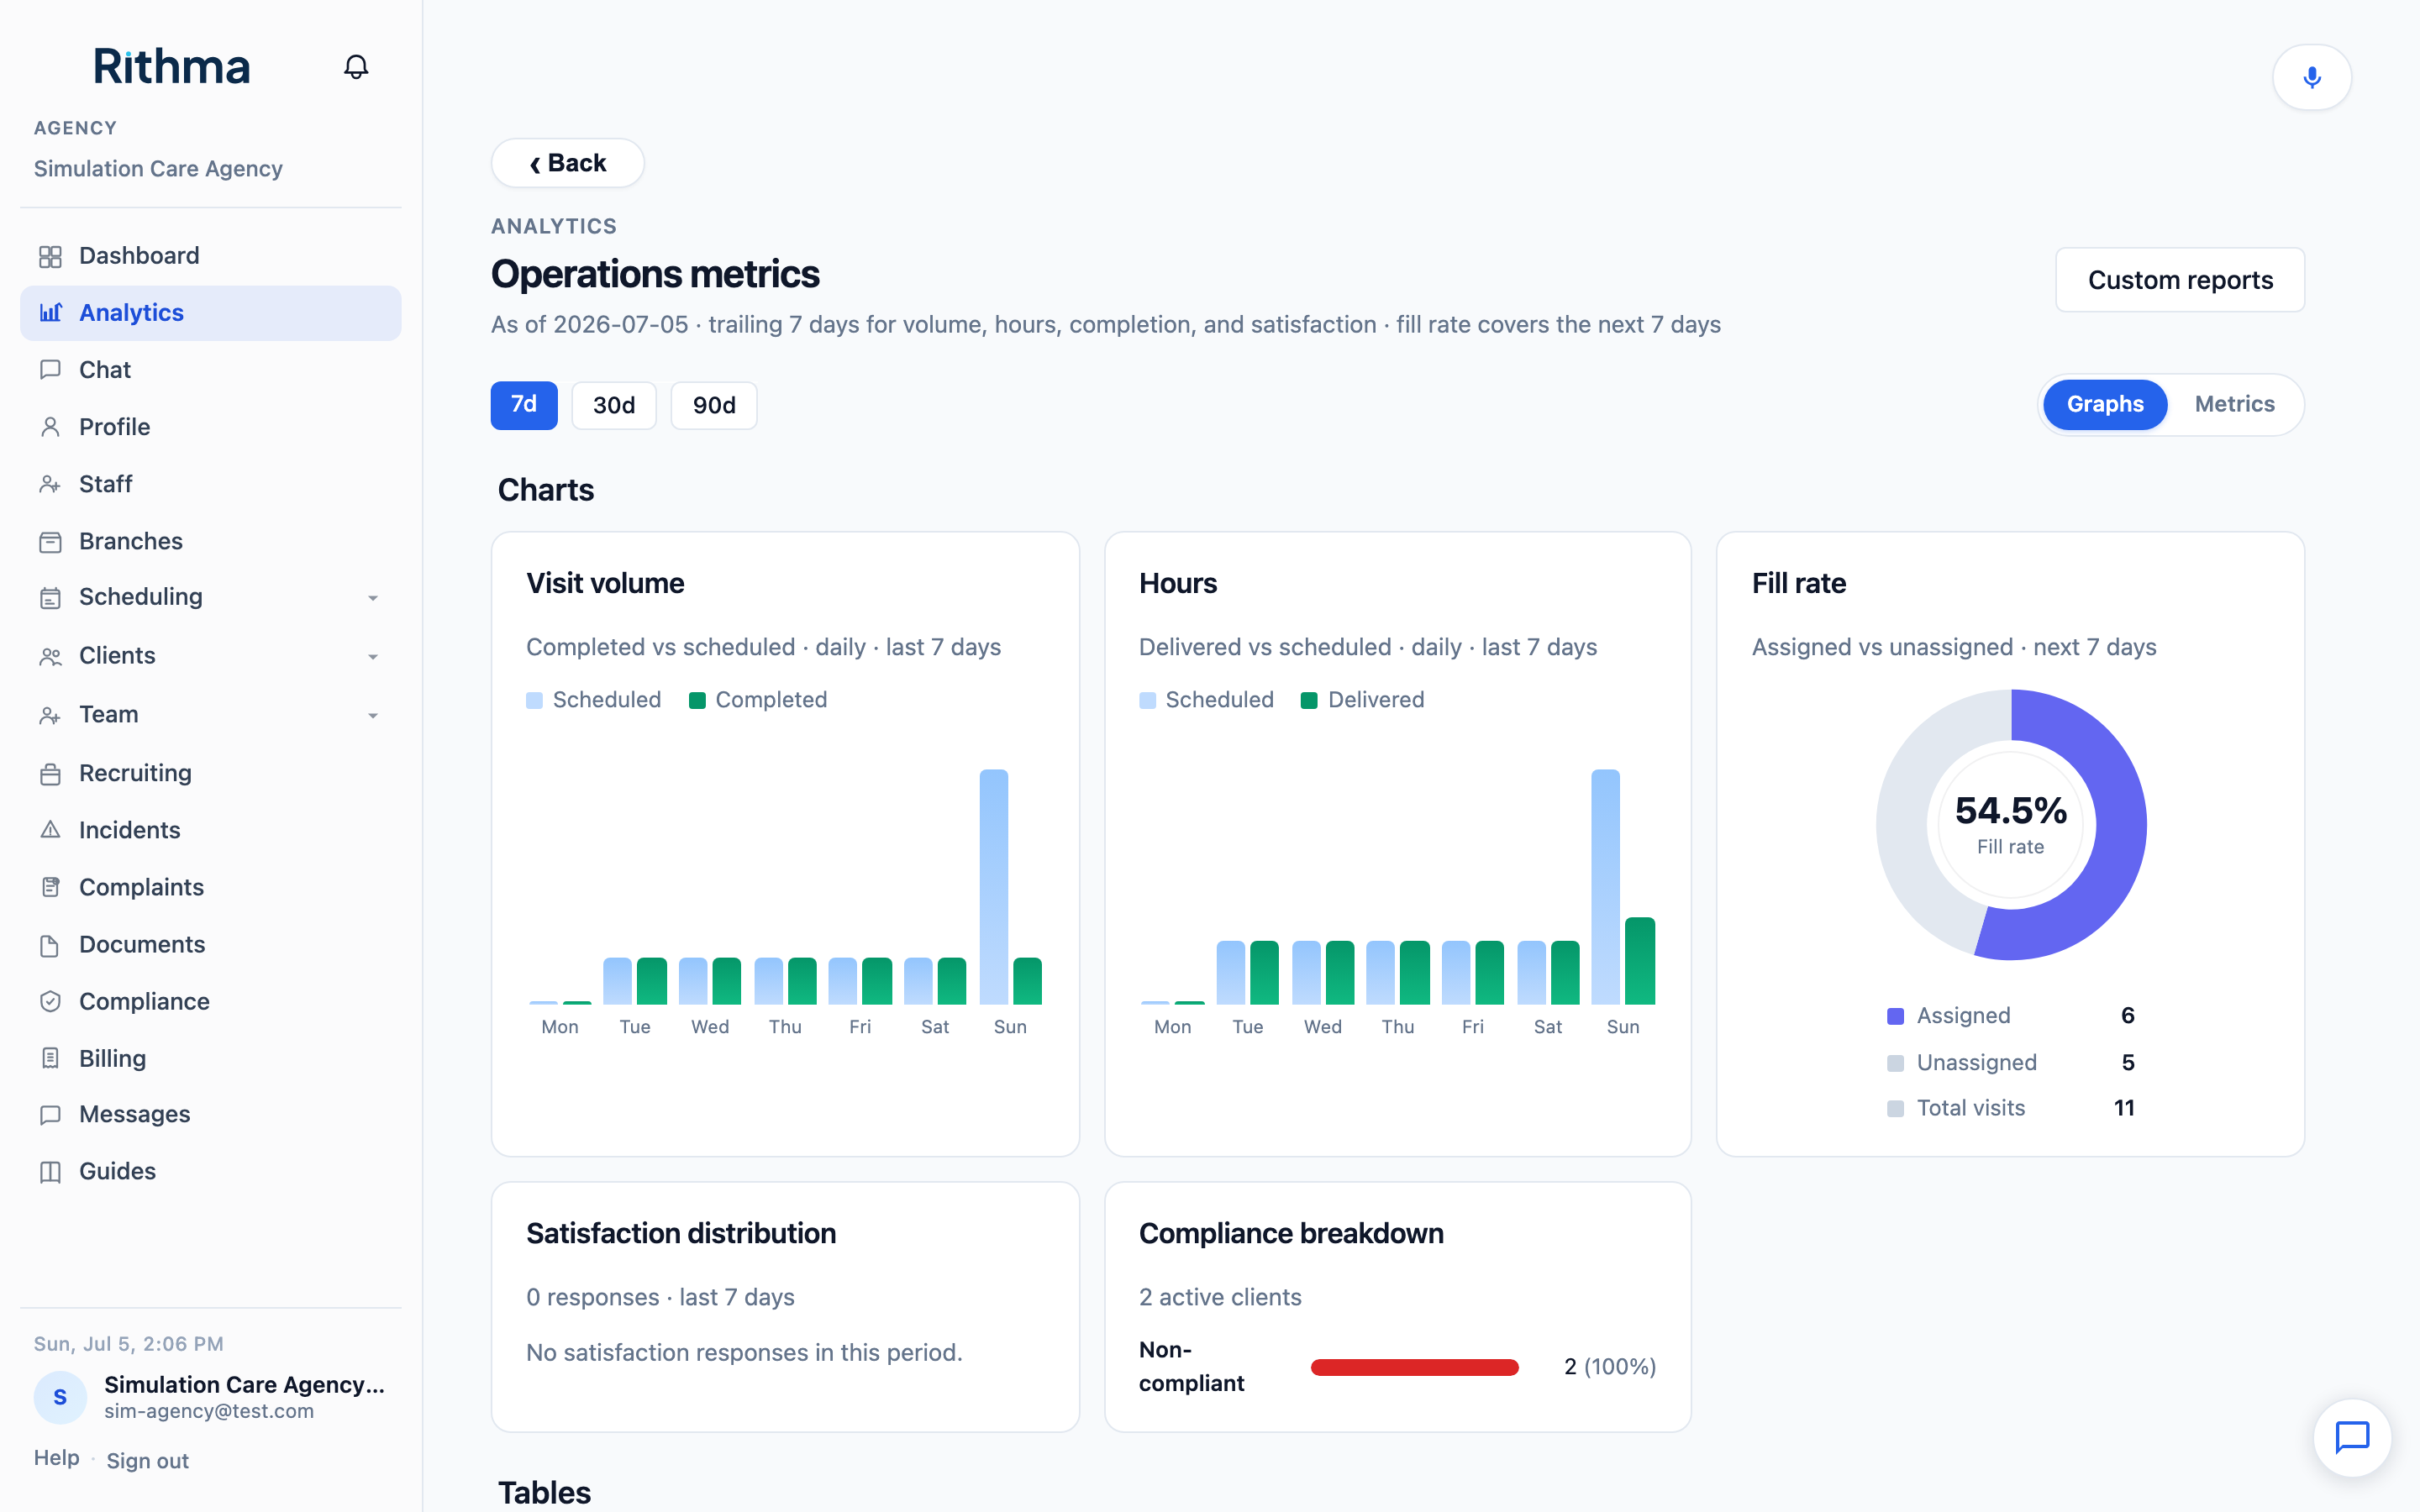Click the Completed legend swatch in Visit volume
The height and width of the screenshot is (1512, 2420).
click(x=697, y=700)
